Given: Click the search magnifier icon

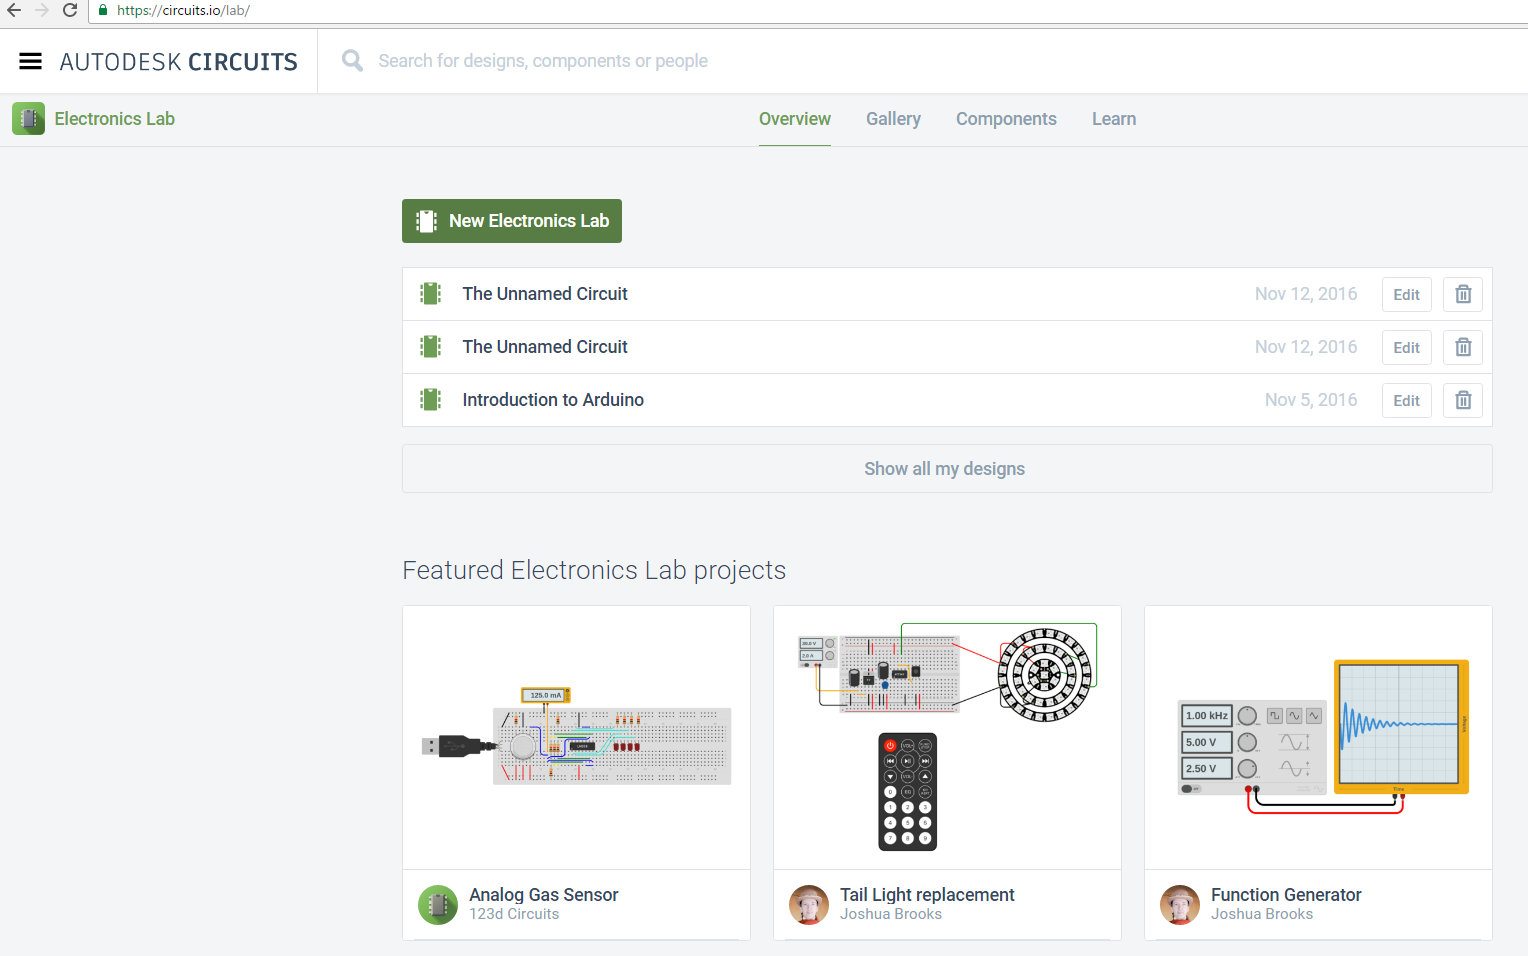Looking at the screenshot, I should click(352, 61).
